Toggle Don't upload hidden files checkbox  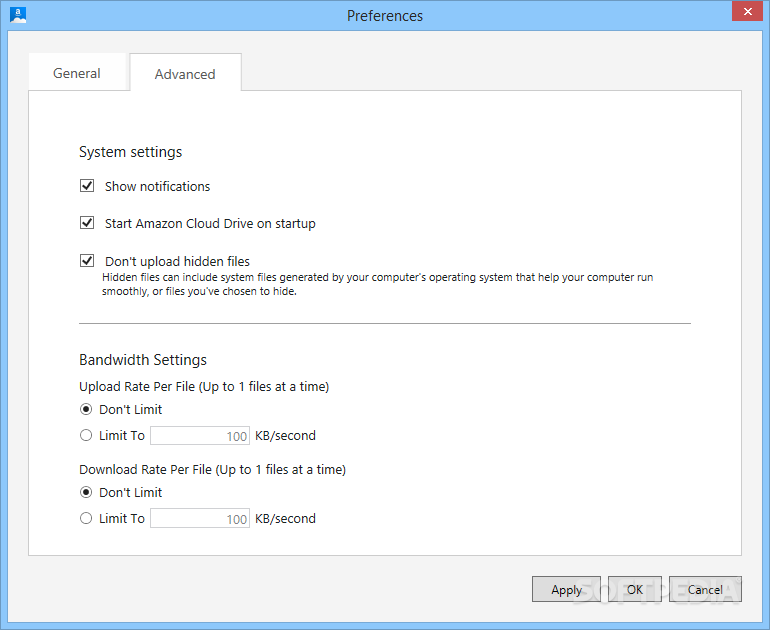tap(87, 260)
